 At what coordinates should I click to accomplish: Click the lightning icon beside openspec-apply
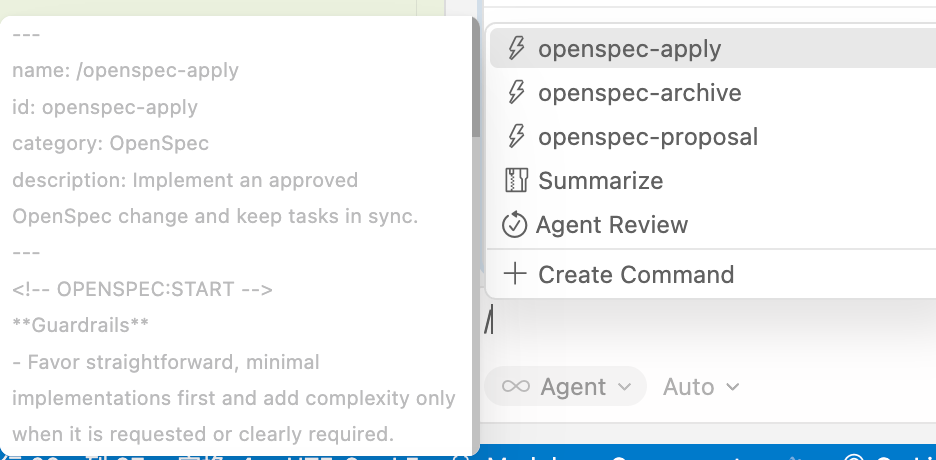click(516, 48)
